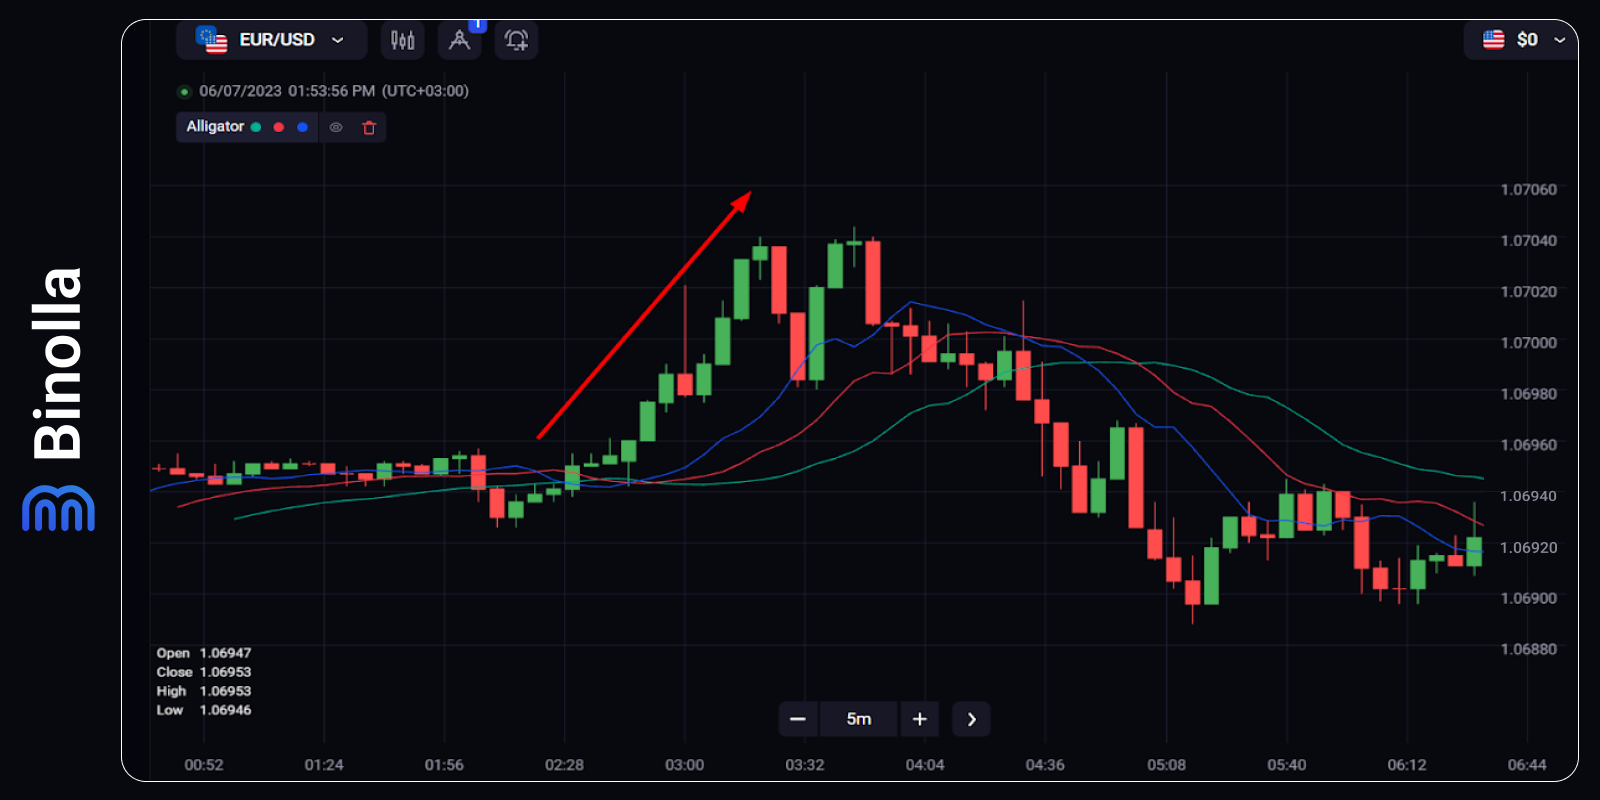Viewport: 1600px width, 800px height.
Task: Click the 1.06880 price axis label
Action: pos(1529,649)
